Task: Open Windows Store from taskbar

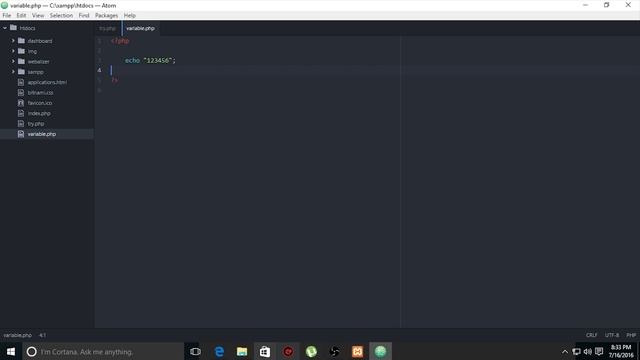Action: pos(265,351)
